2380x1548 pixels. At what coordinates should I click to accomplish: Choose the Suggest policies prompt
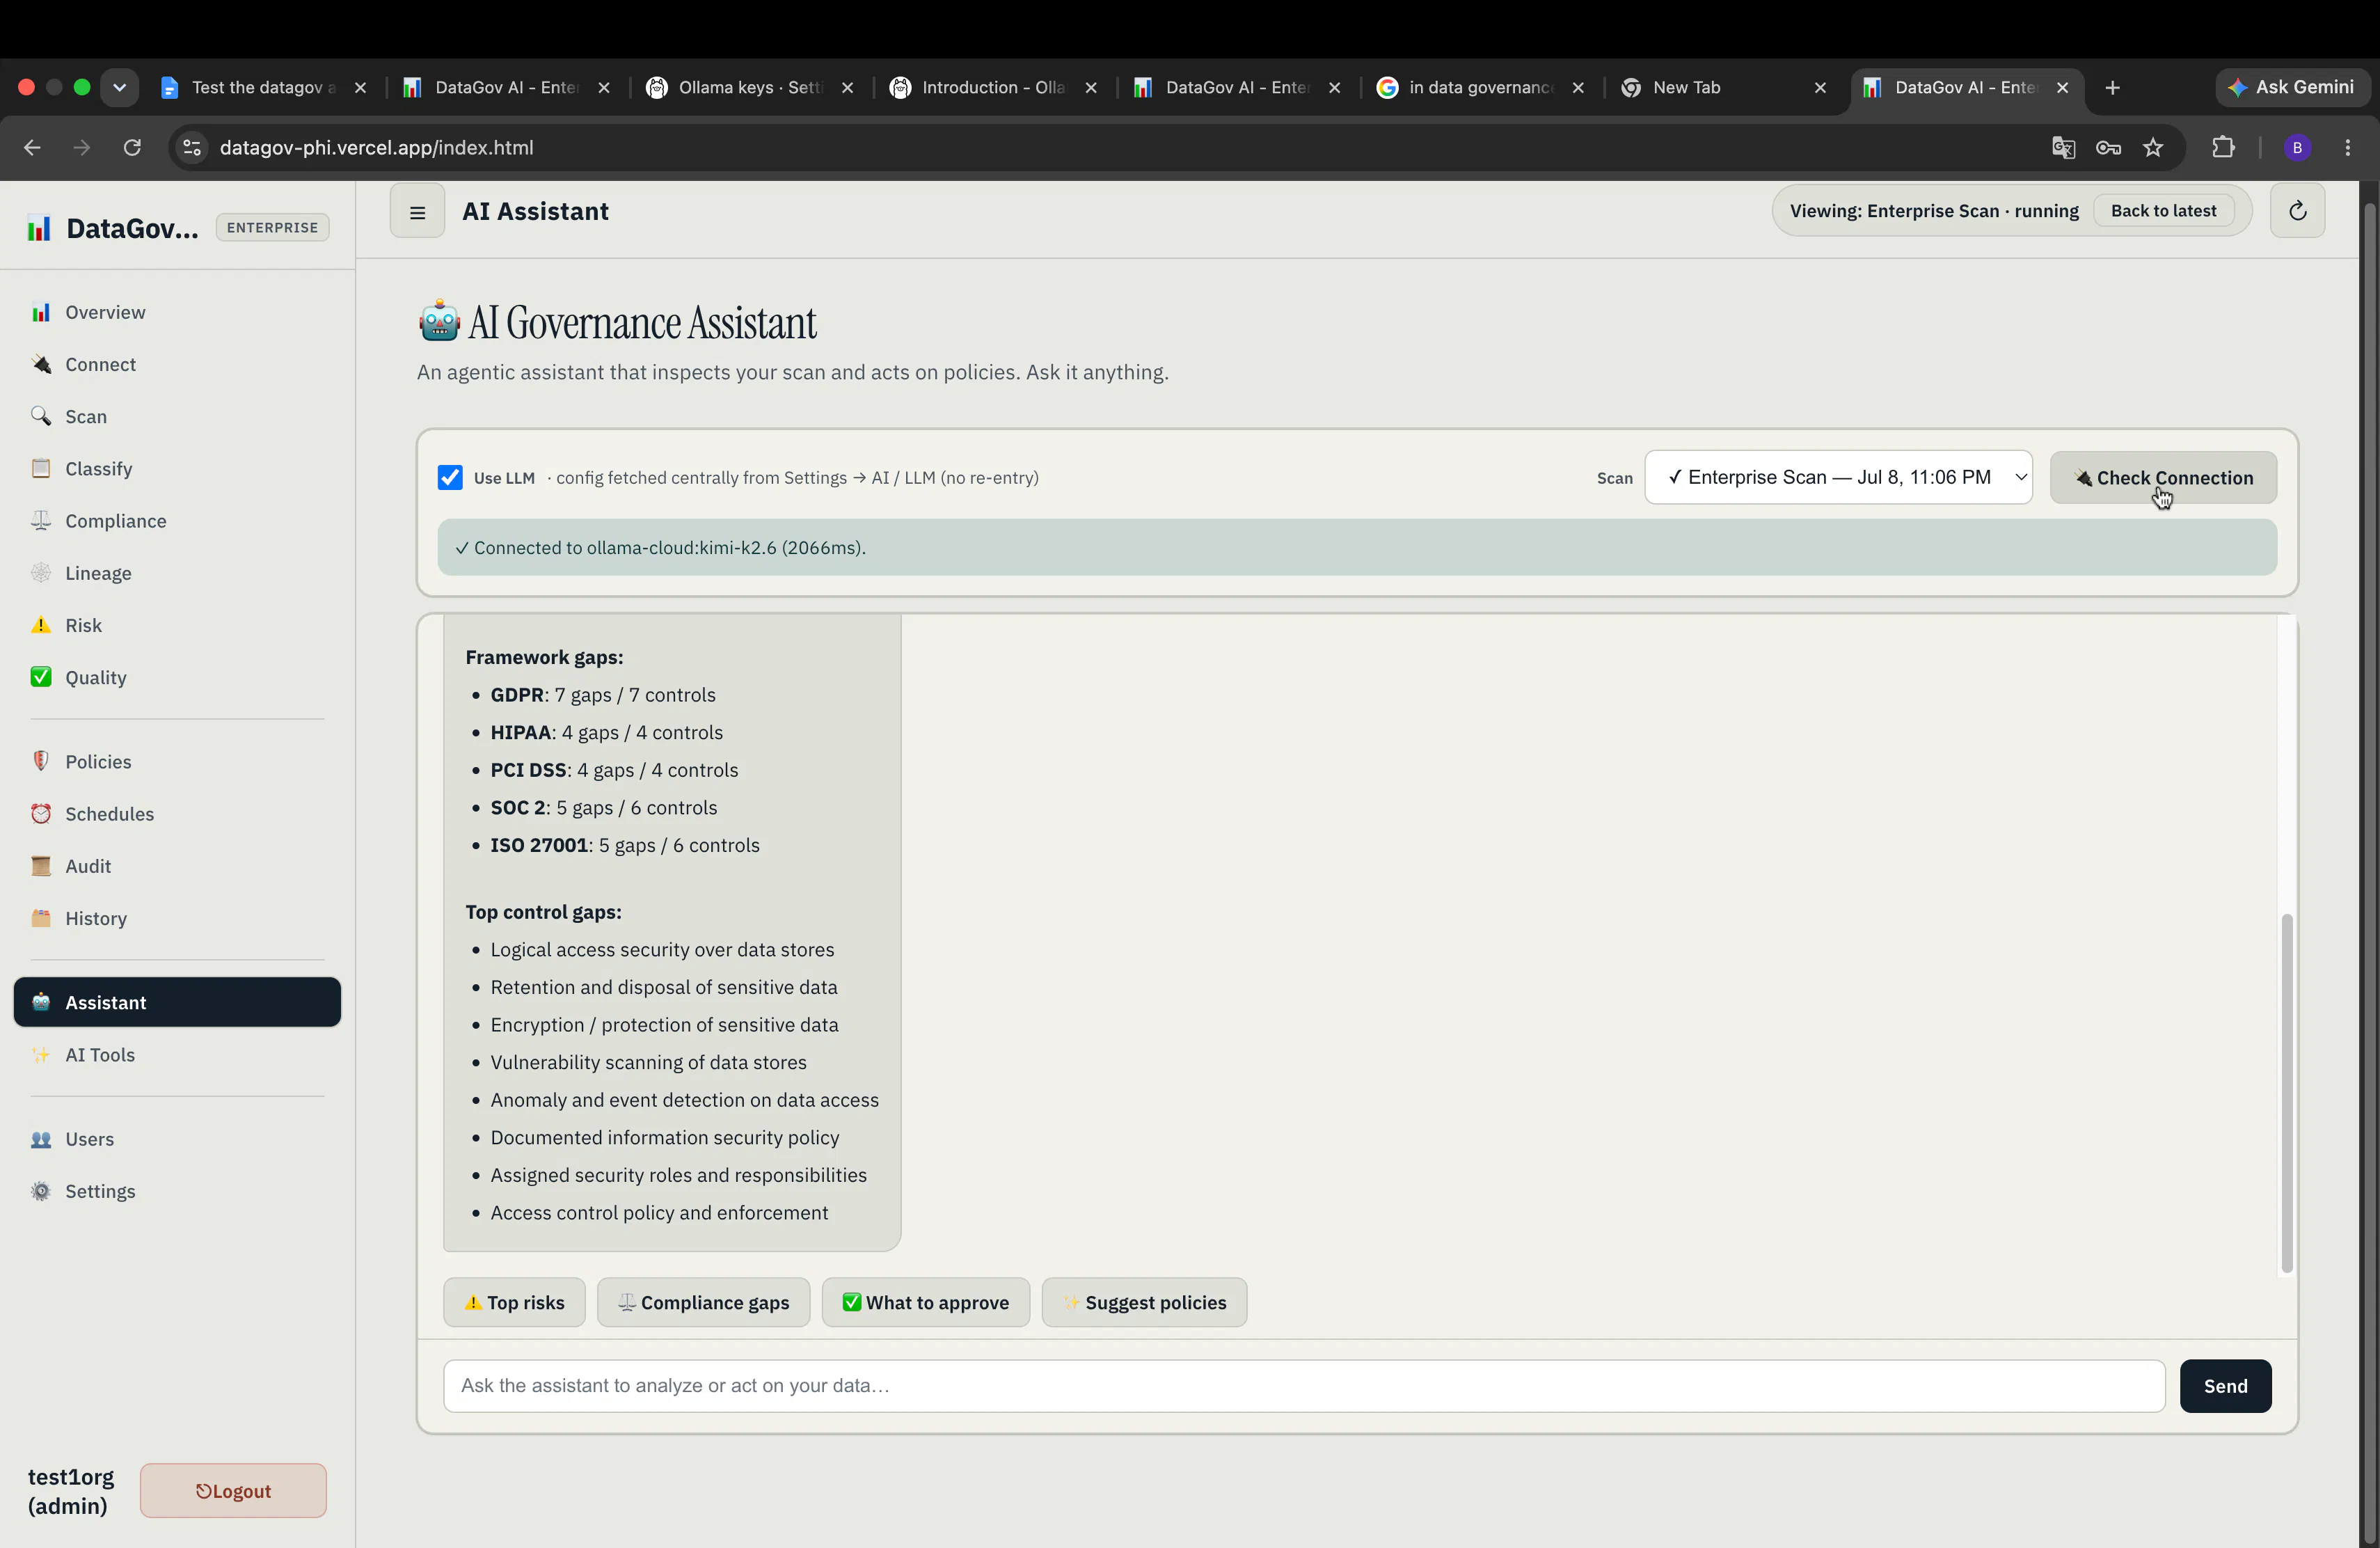coord(1144,1302)
